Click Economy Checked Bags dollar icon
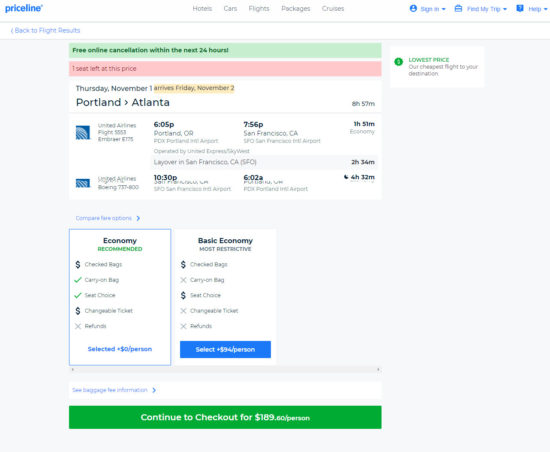Viewport: 550px width, 452px height. click(78, 264)
